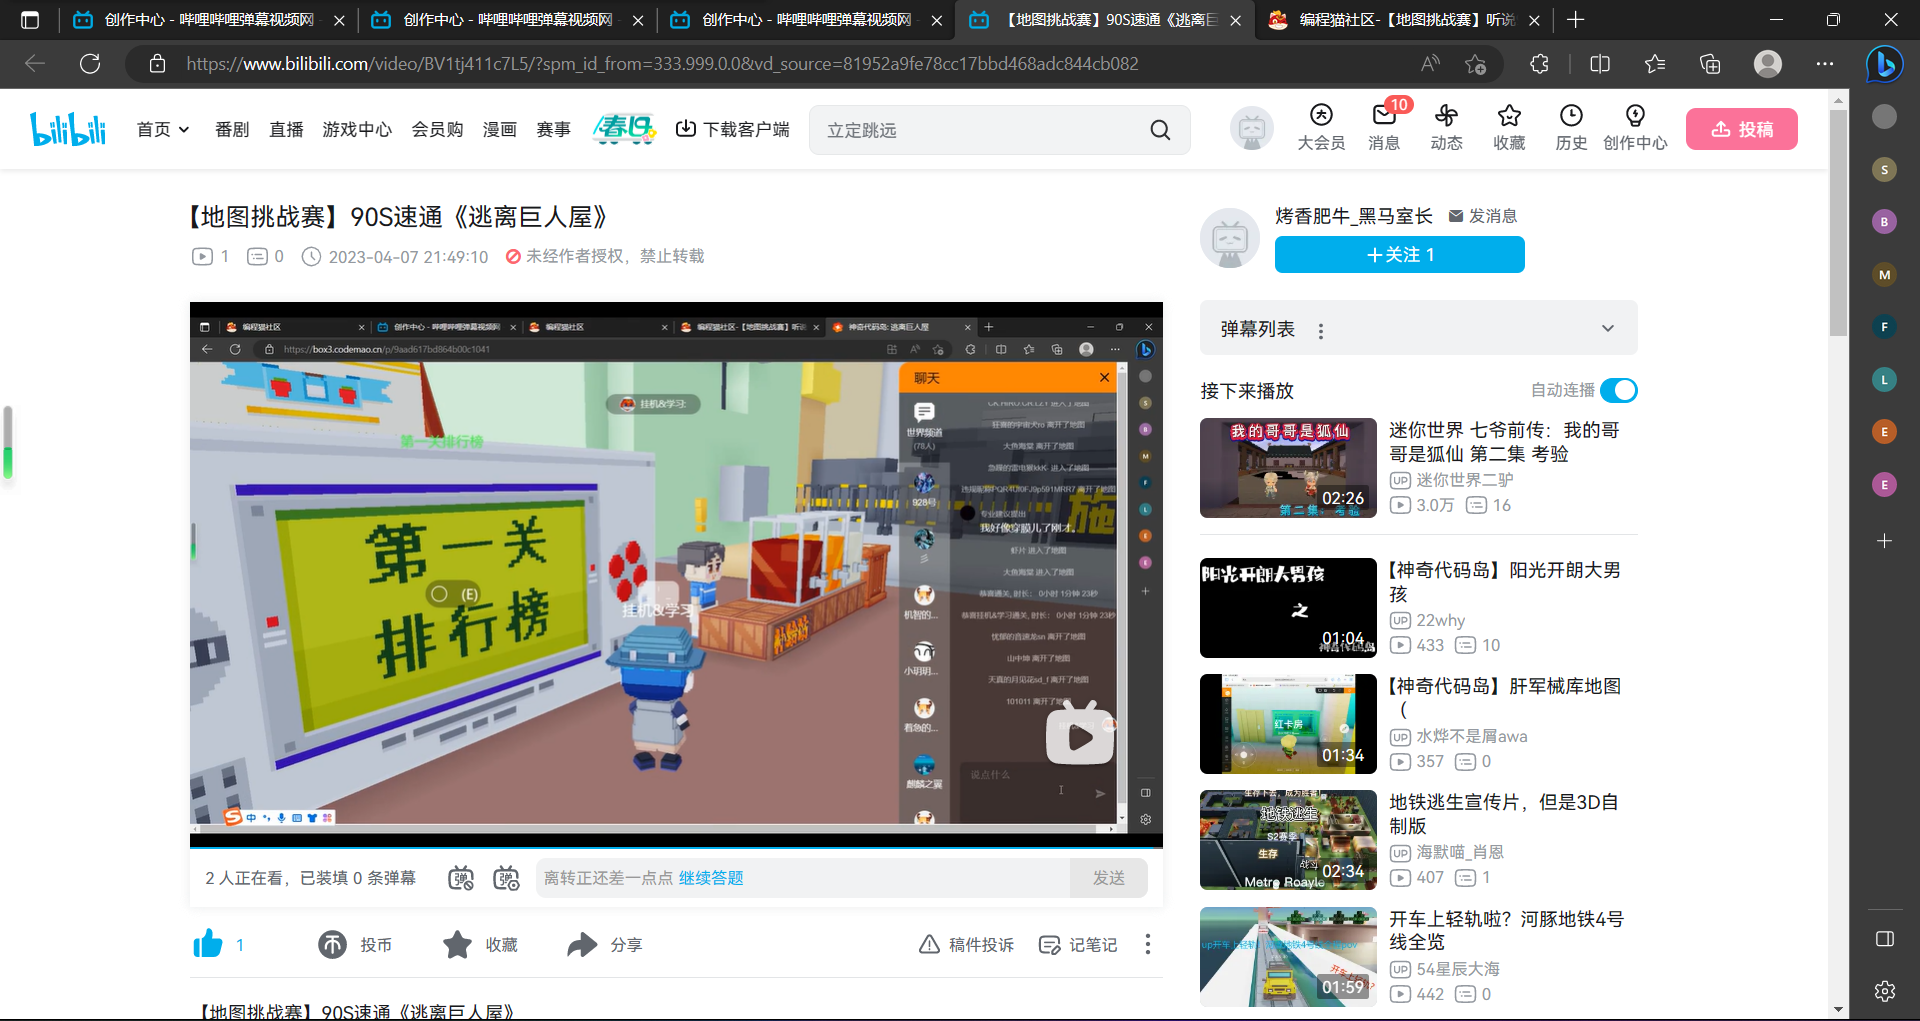1920x1021 pixels.
Task: Like the video with thumbs-up icon
Action: (x=208, y=944)
